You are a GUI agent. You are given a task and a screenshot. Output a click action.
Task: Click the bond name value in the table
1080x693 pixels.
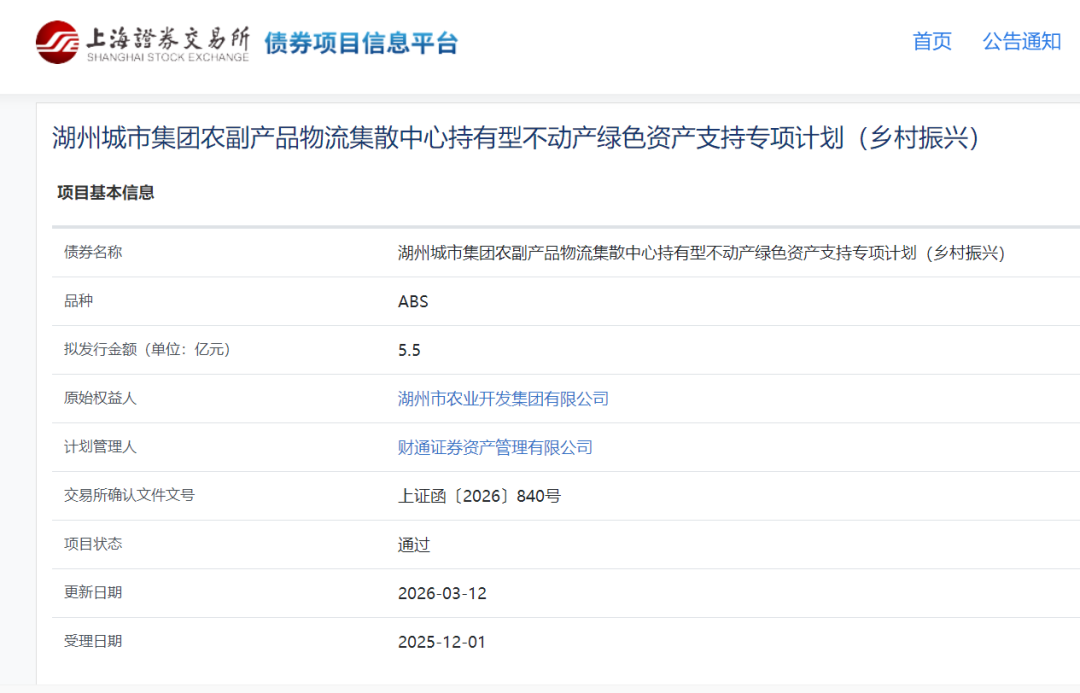[x=701, y=253]
